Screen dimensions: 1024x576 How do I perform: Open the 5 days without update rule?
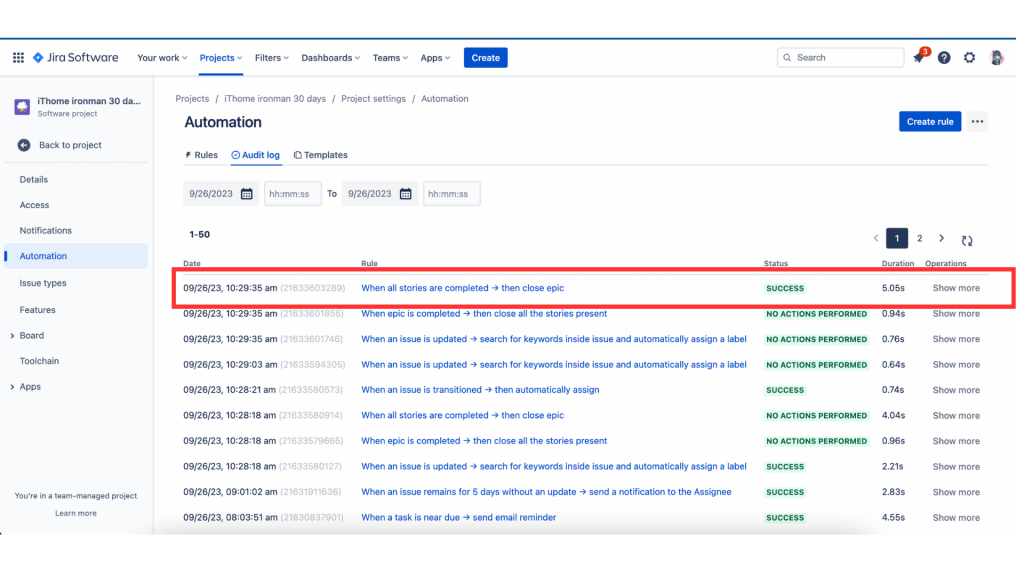coord(546,492)
